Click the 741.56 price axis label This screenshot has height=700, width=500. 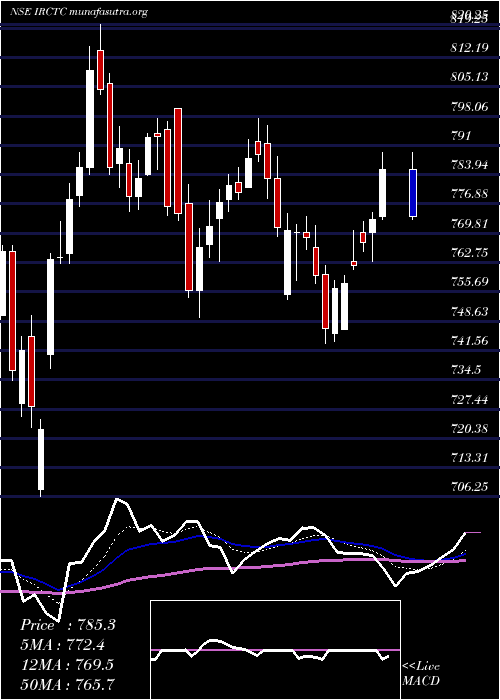tap(470, 341)
